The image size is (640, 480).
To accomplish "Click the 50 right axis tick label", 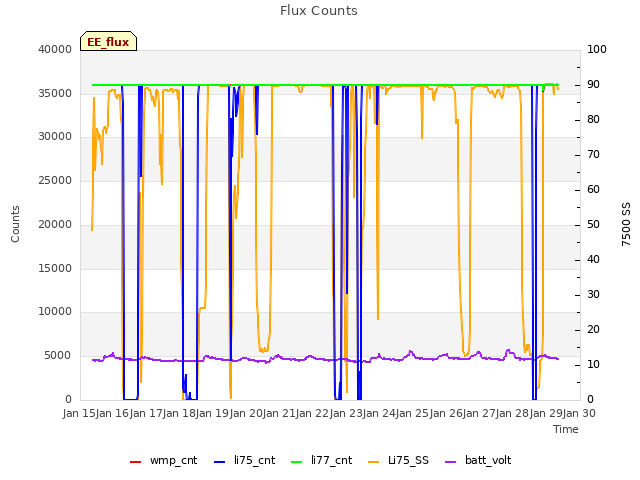I will point(593,224).
